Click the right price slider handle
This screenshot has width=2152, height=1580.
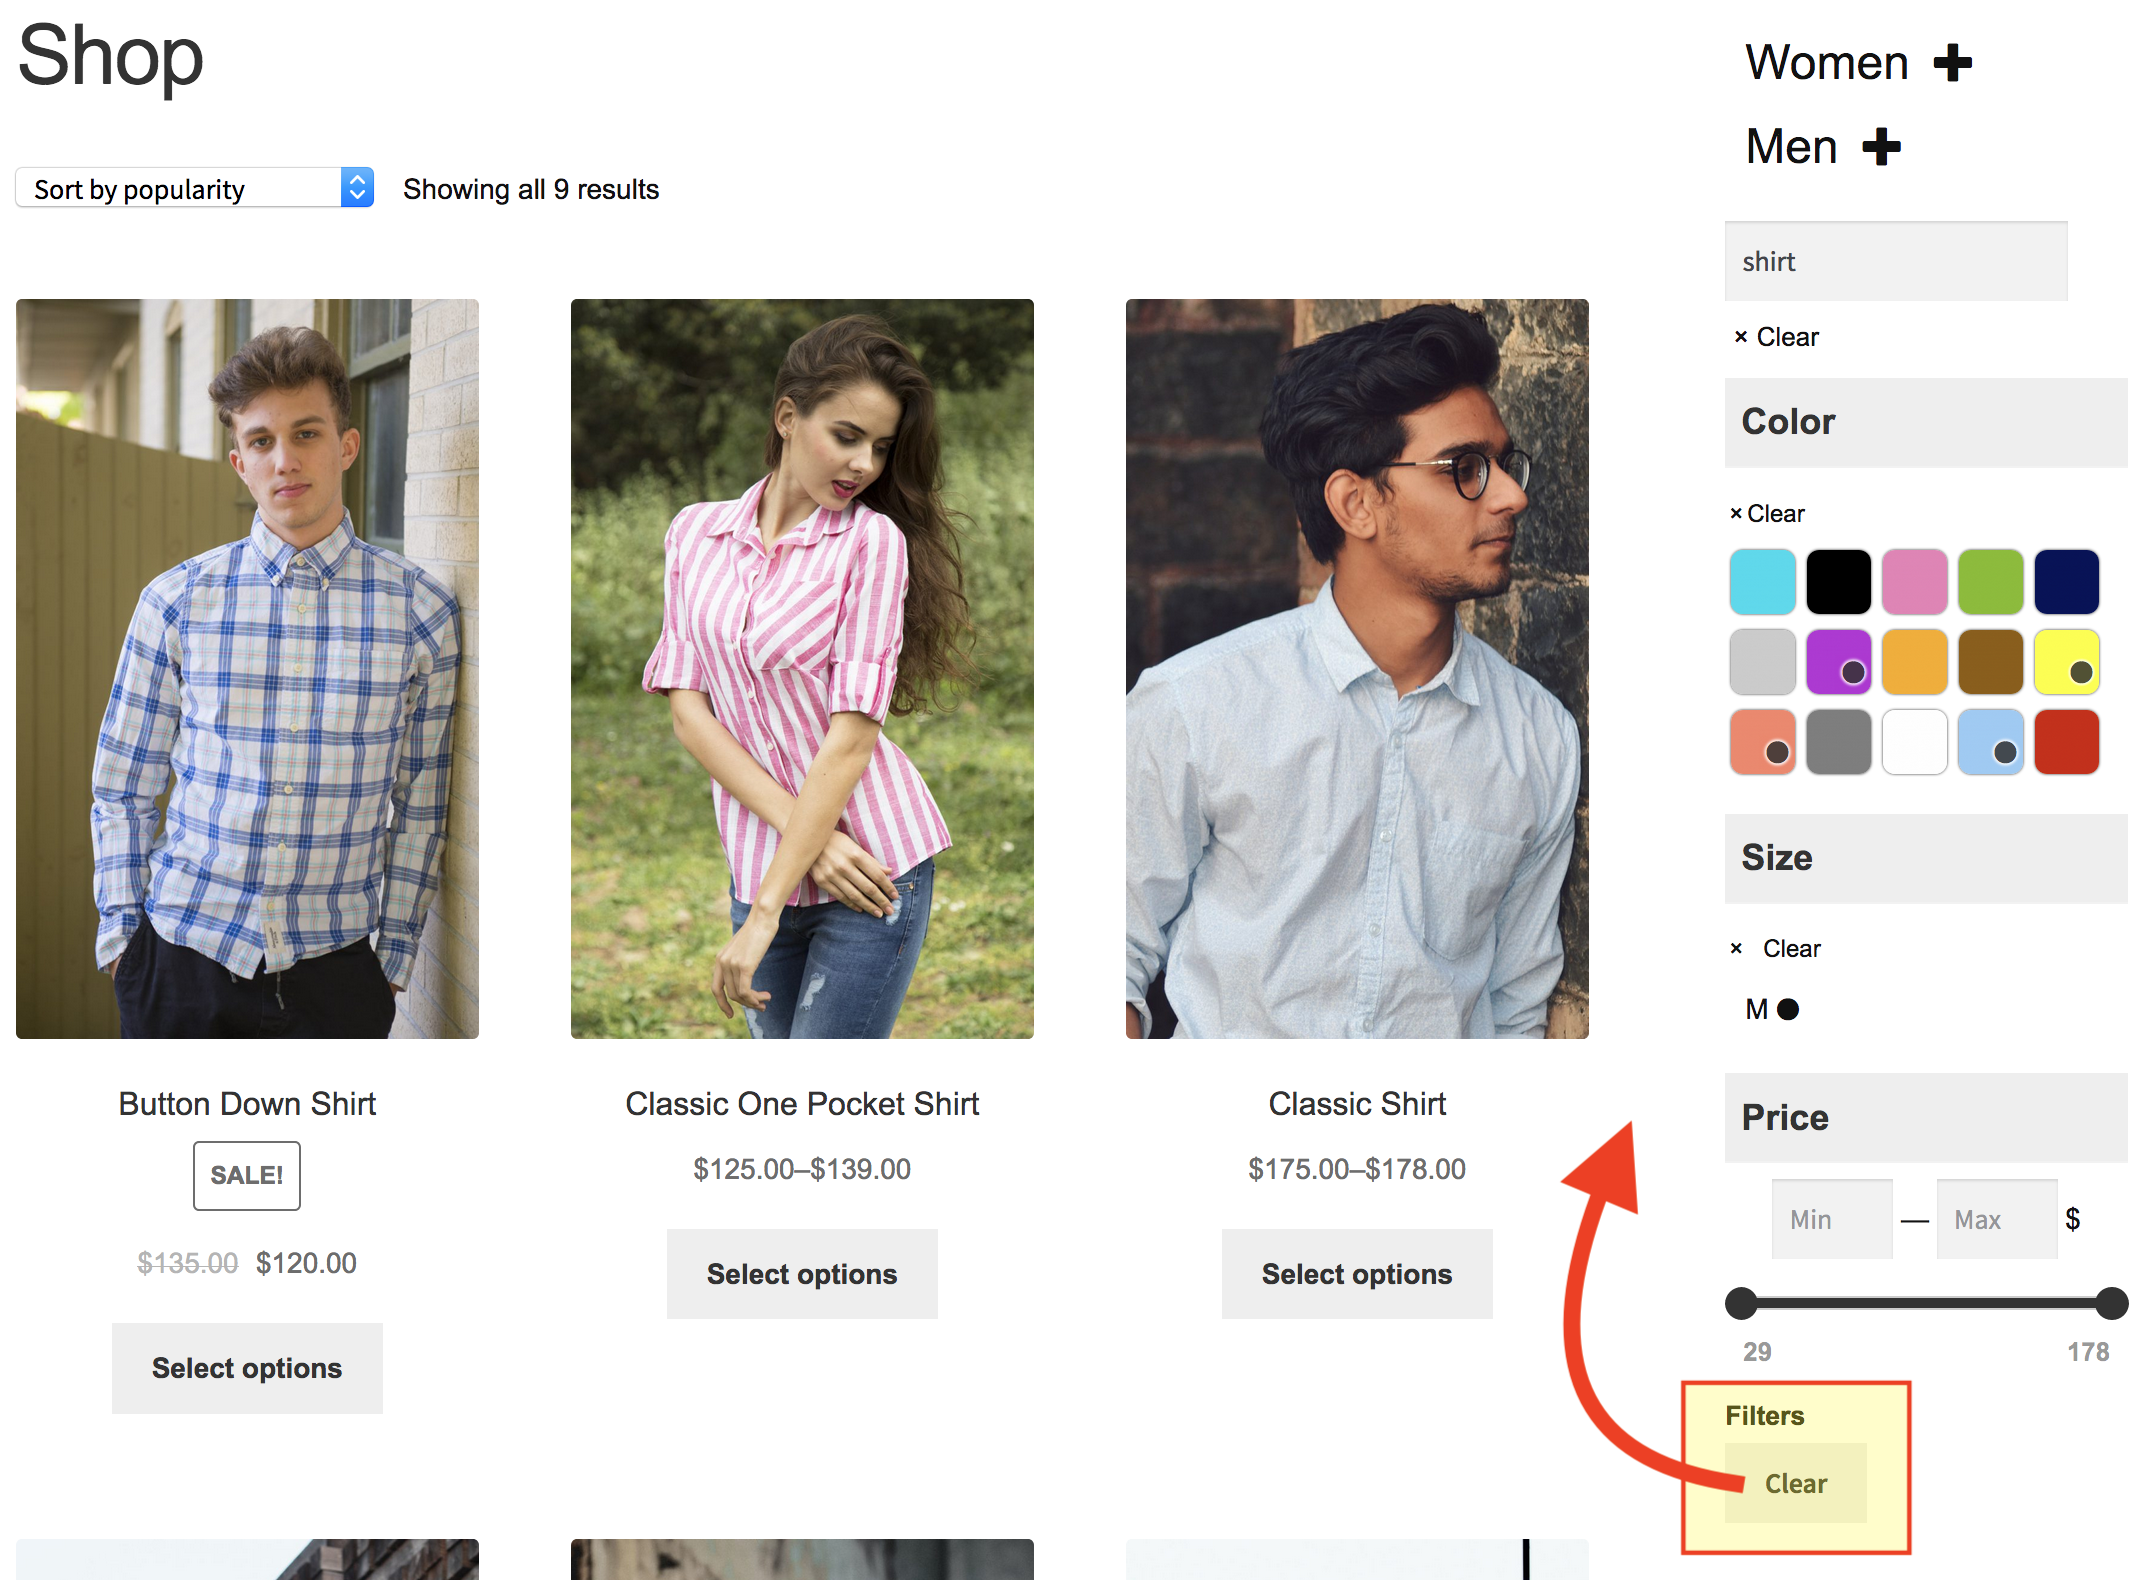2111,1303
